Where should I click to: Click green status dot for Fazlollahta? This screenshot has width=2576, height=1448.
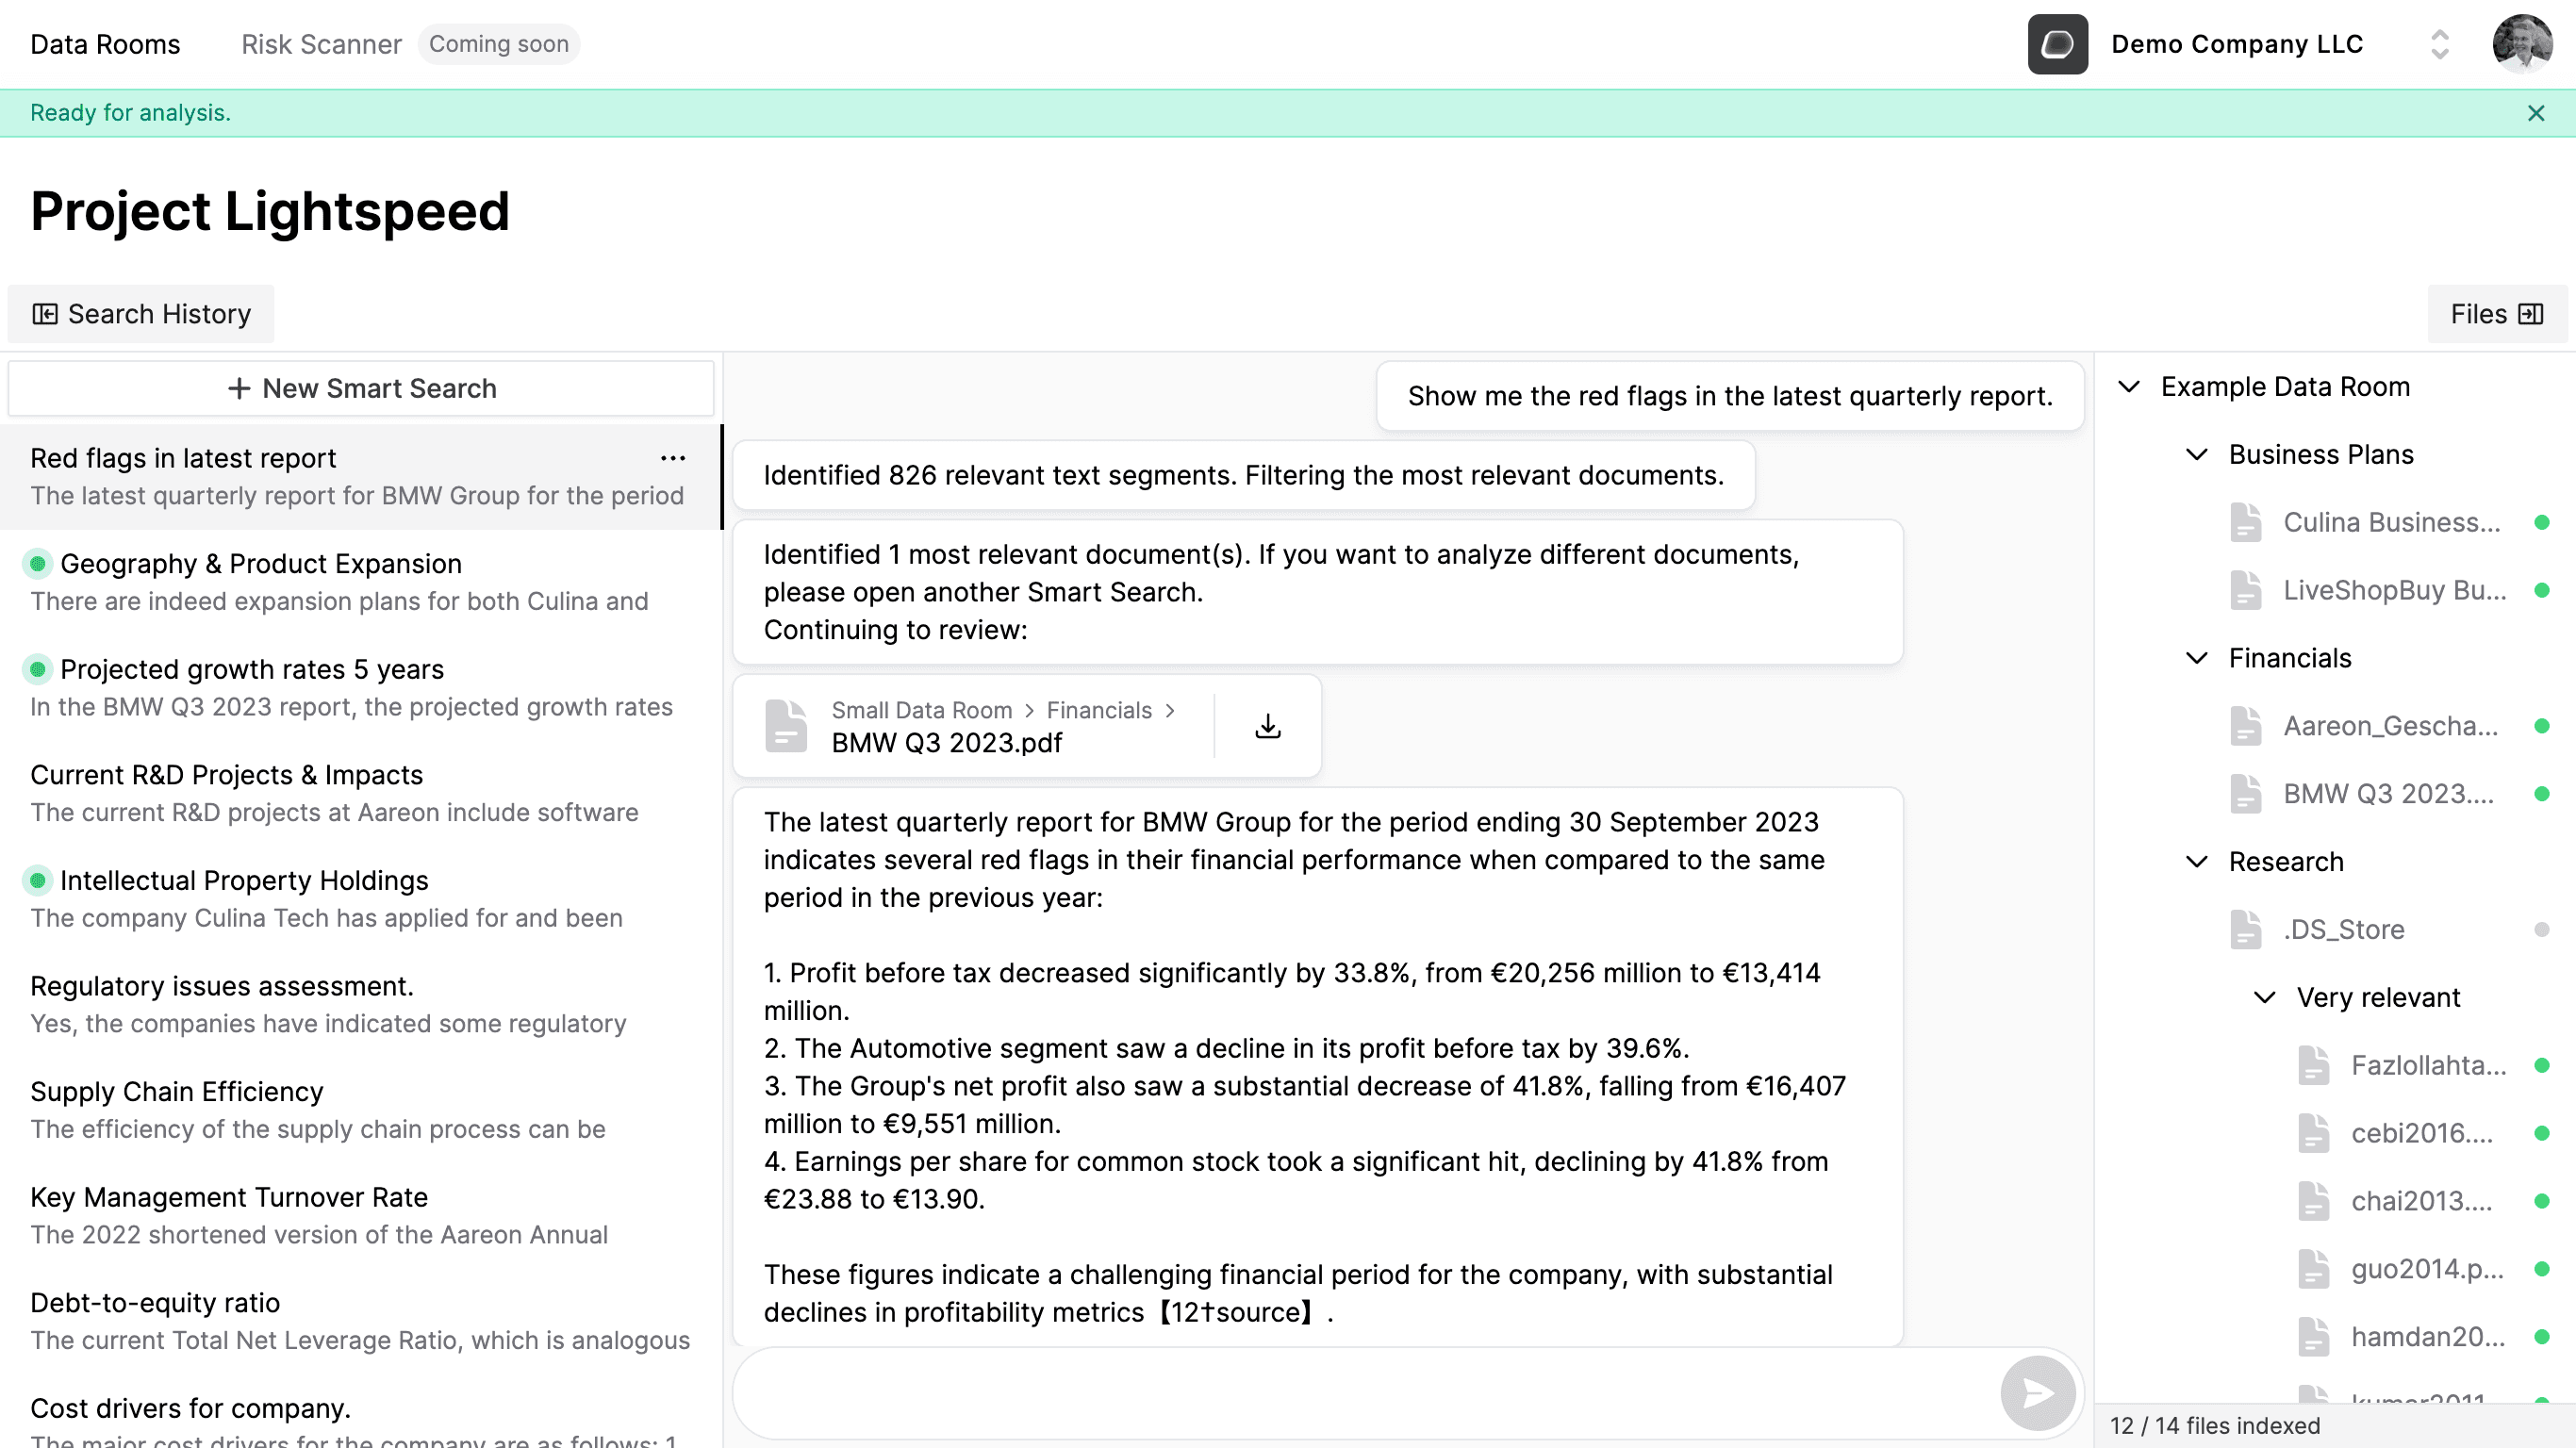(x=2541, y=1066)
